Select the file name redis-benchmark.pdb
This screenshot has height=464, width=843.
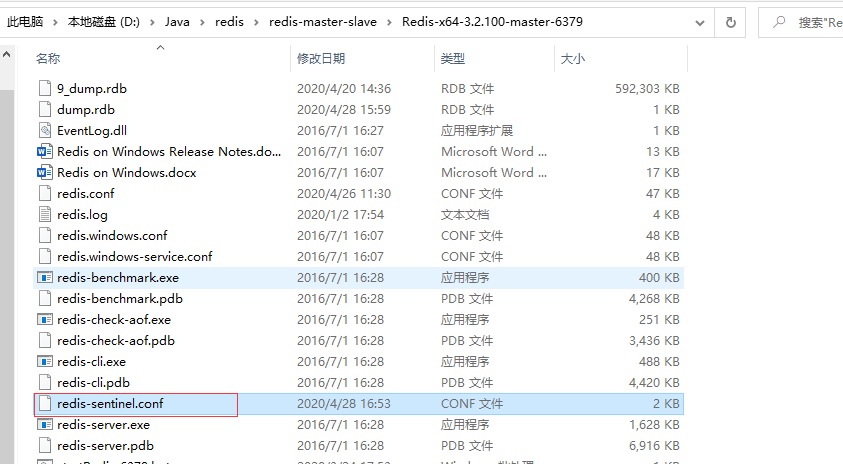pos(120,298)
